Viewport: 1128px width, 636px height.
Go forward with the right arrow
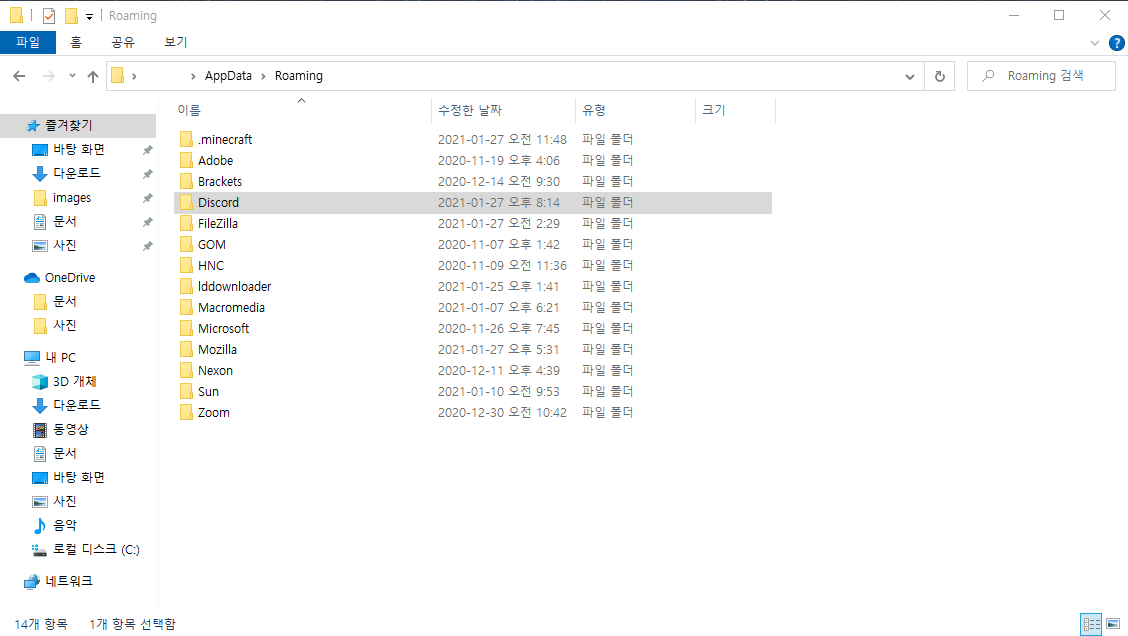[x=48, y=76]
